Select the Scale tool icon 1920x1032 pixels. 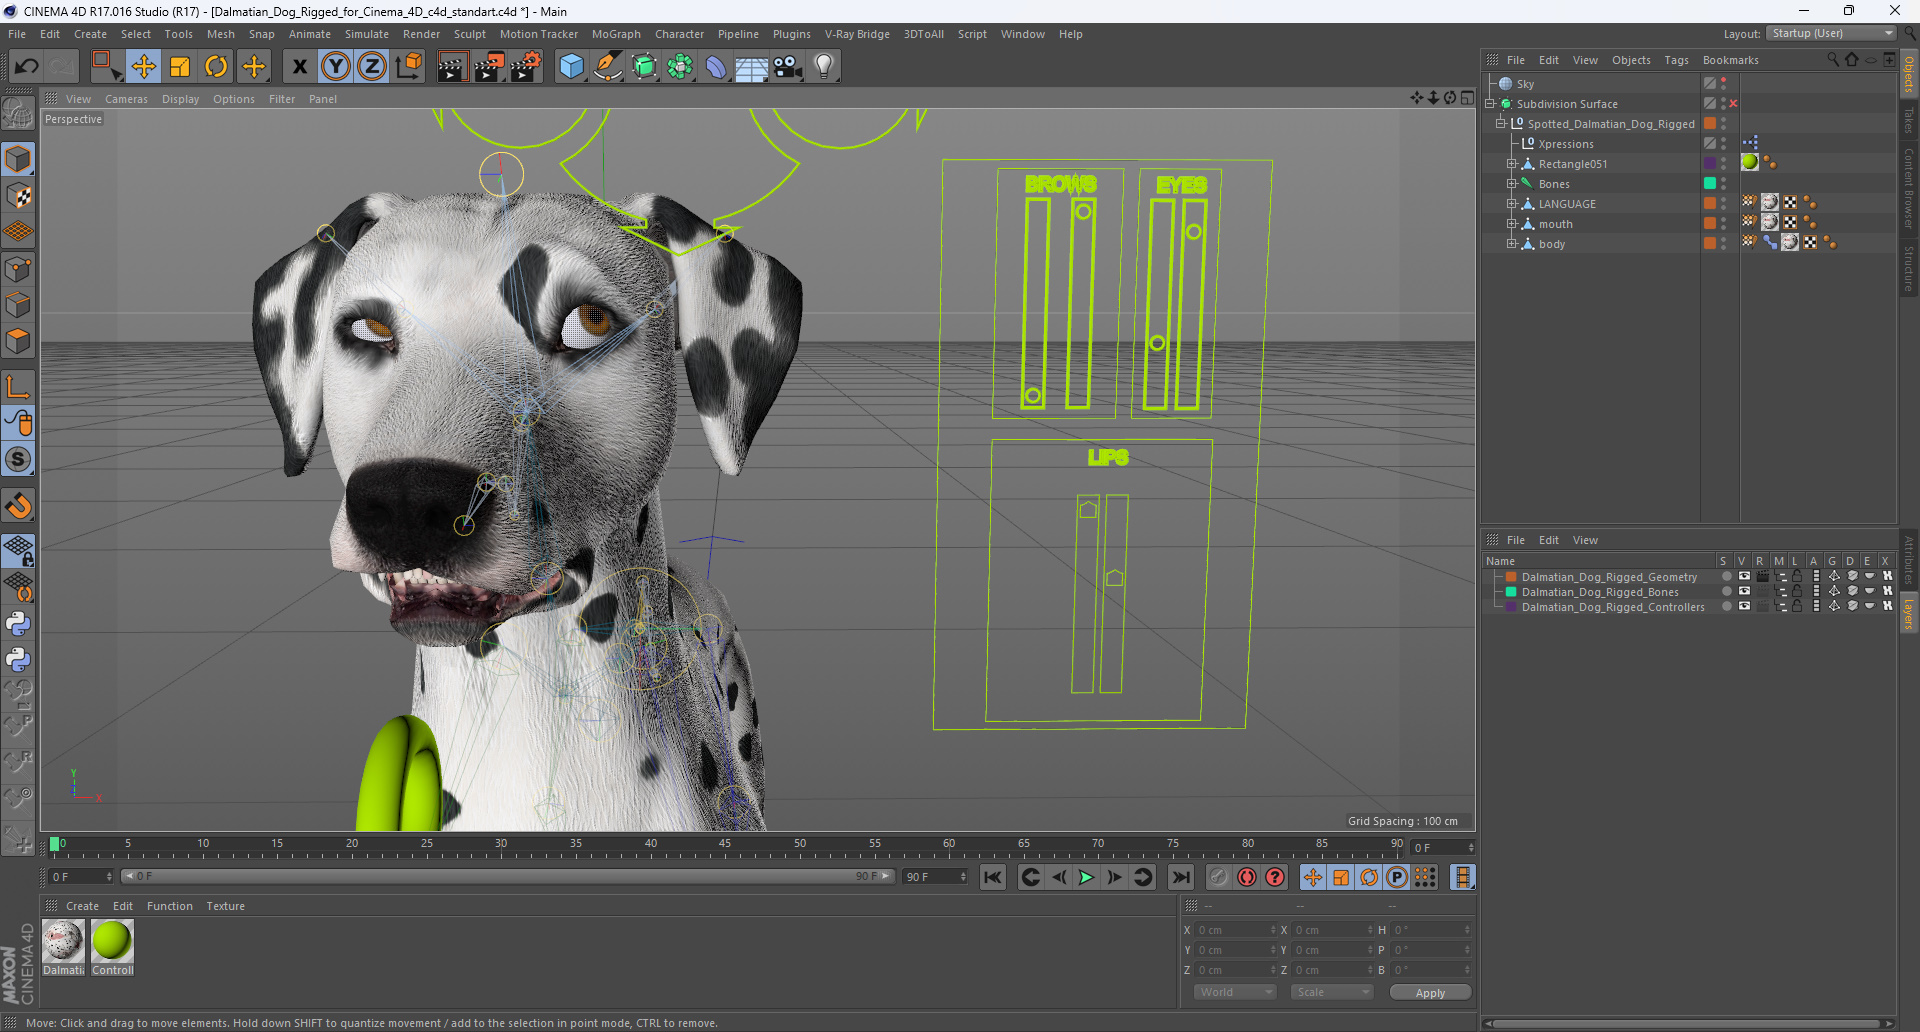[x=180, y=67]
